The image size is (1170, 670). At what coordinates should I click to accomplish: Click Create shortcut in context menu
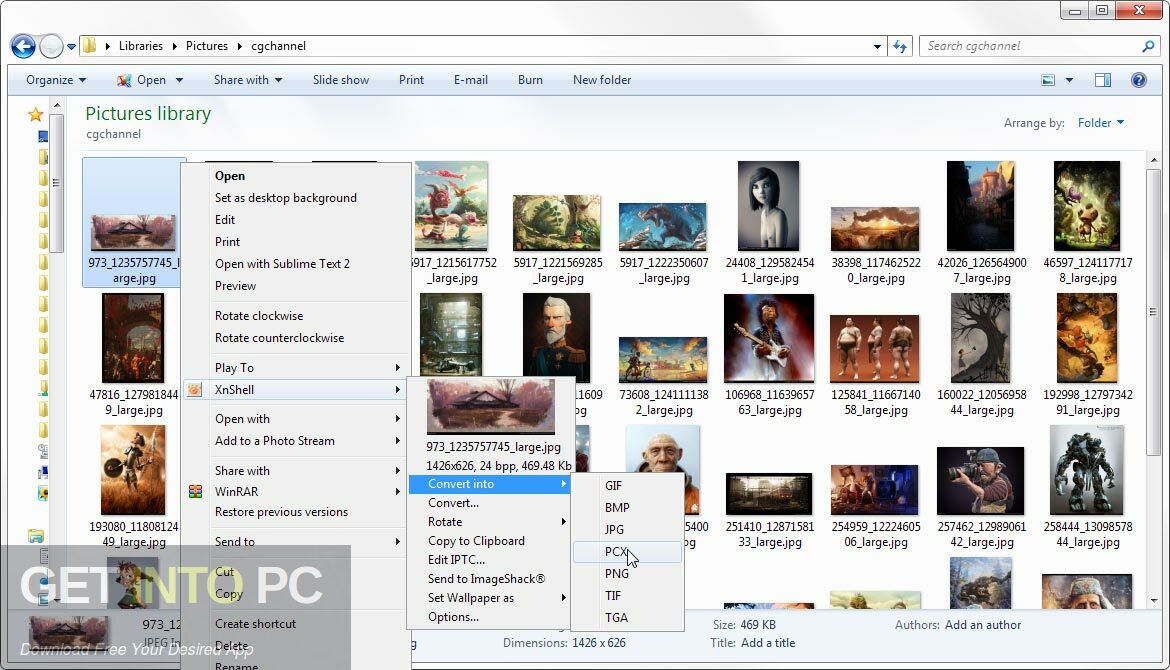point(255,624)
